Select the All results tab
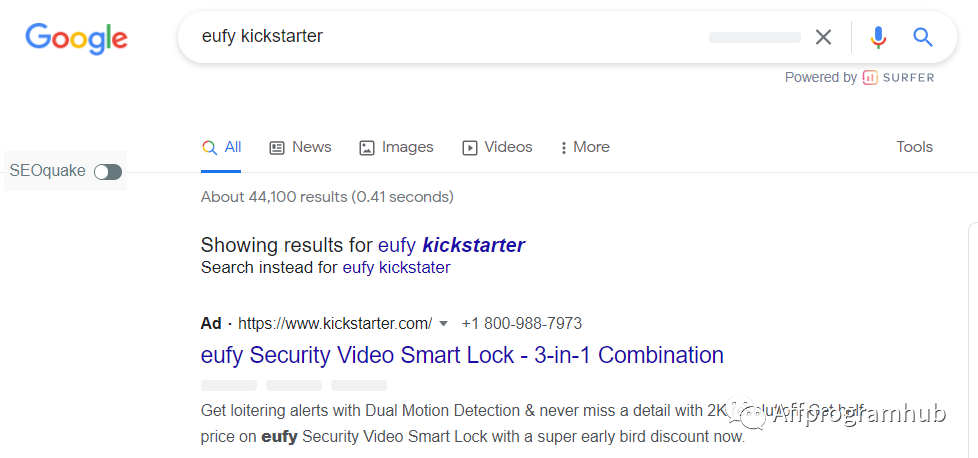This screenshot has width=978, height=458. pos(221,147)
